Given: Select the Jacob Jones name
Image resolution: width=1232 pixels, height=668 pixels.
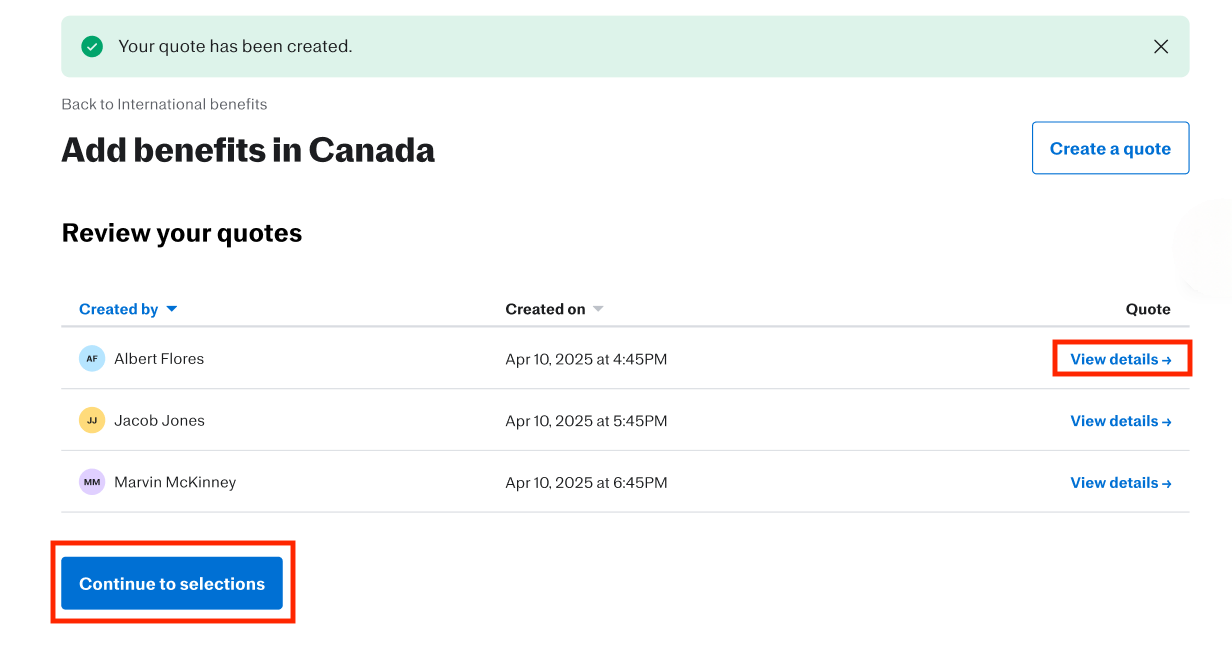Looking at the screenshot, I should coord(159,421).
